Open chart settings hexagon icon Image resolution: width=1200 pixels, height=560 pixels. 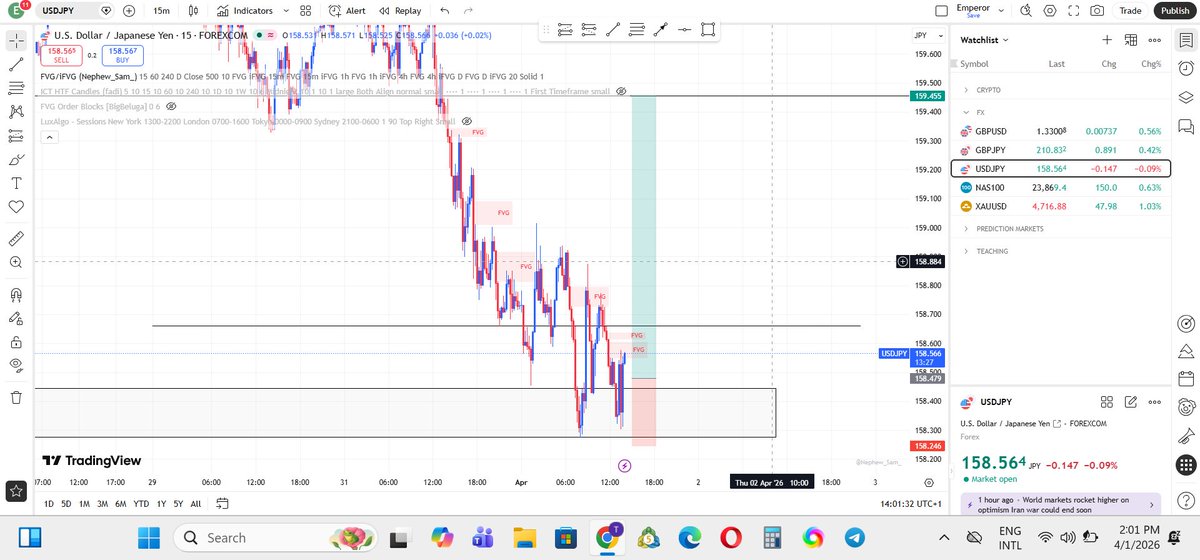click(x=1049, y=11)
